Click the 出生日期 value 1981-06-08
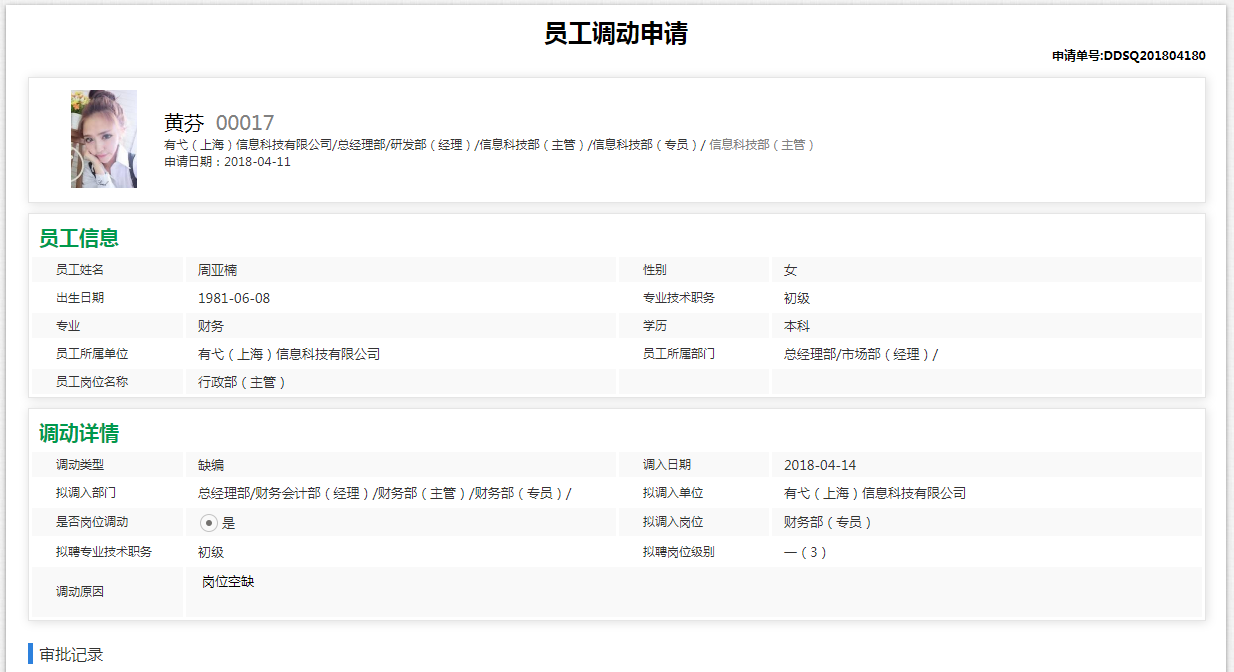 234,298
